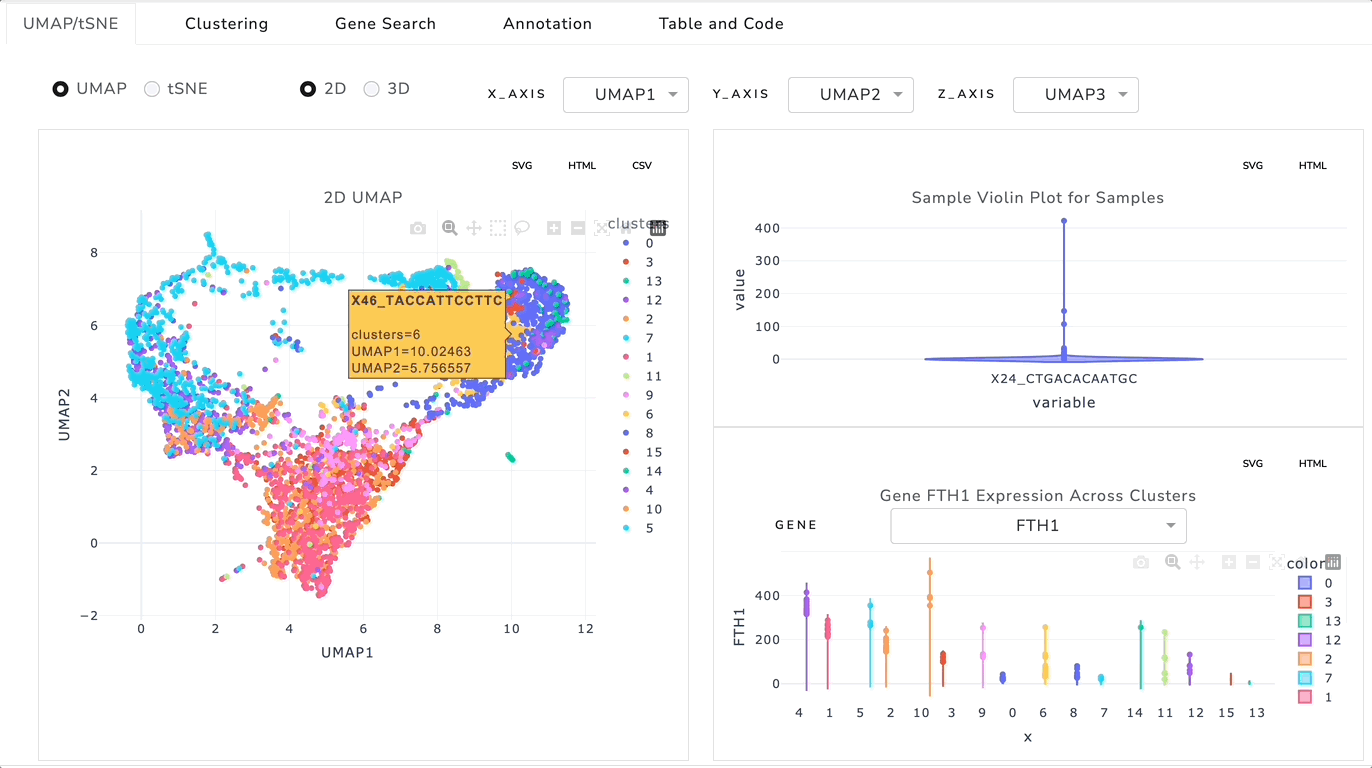Download UMAP plot as PNG camera icon
This screenshot has width=1372, height=768.
click(x=418, y=228)
